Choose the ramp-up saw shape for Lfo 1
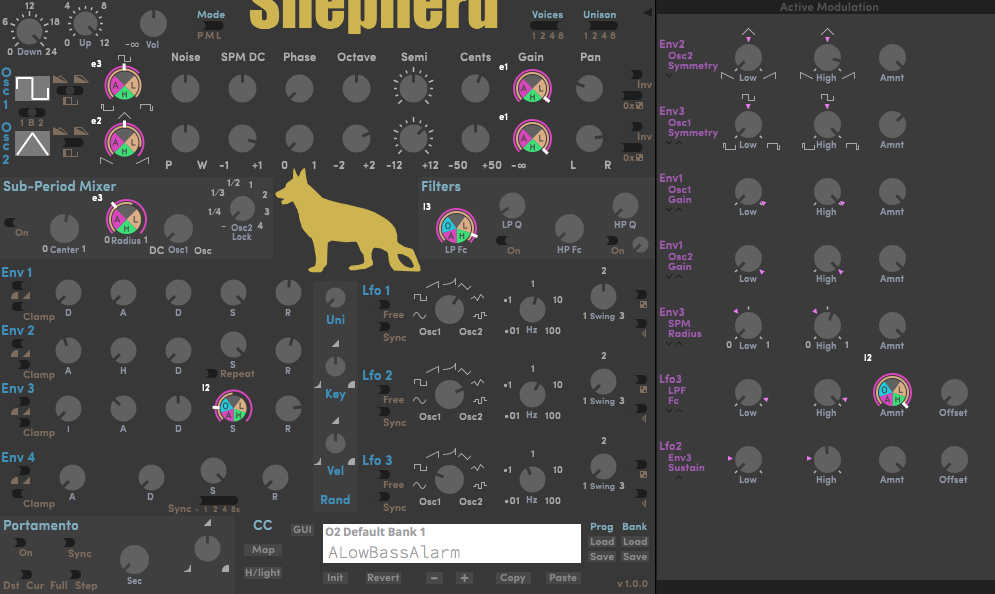Viewport: 995px width, 594px height. coord(432,284)
